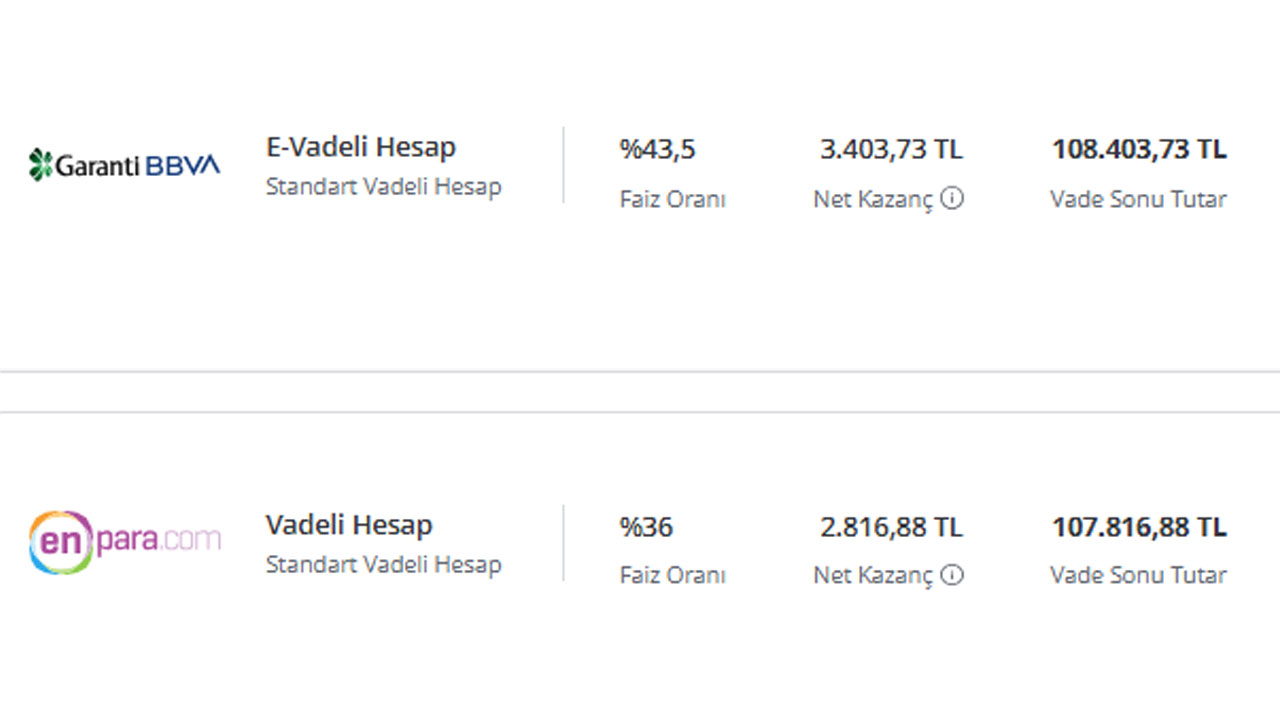
Task: Click the Vade Sonu Tutar label in Garanti row
Action: click(1138, 199)
